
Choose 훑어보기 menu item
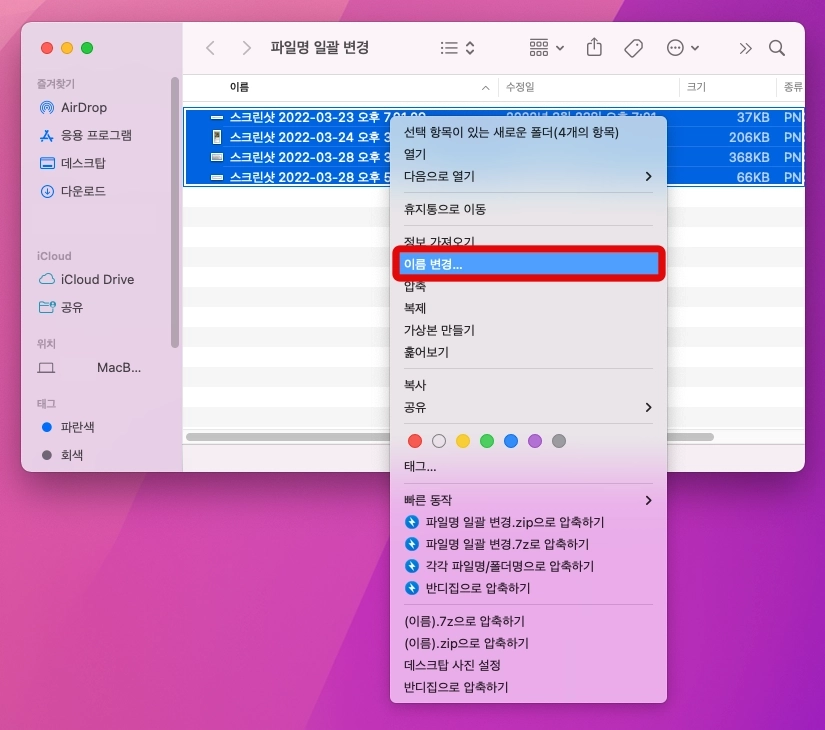(x=528, y=353)
